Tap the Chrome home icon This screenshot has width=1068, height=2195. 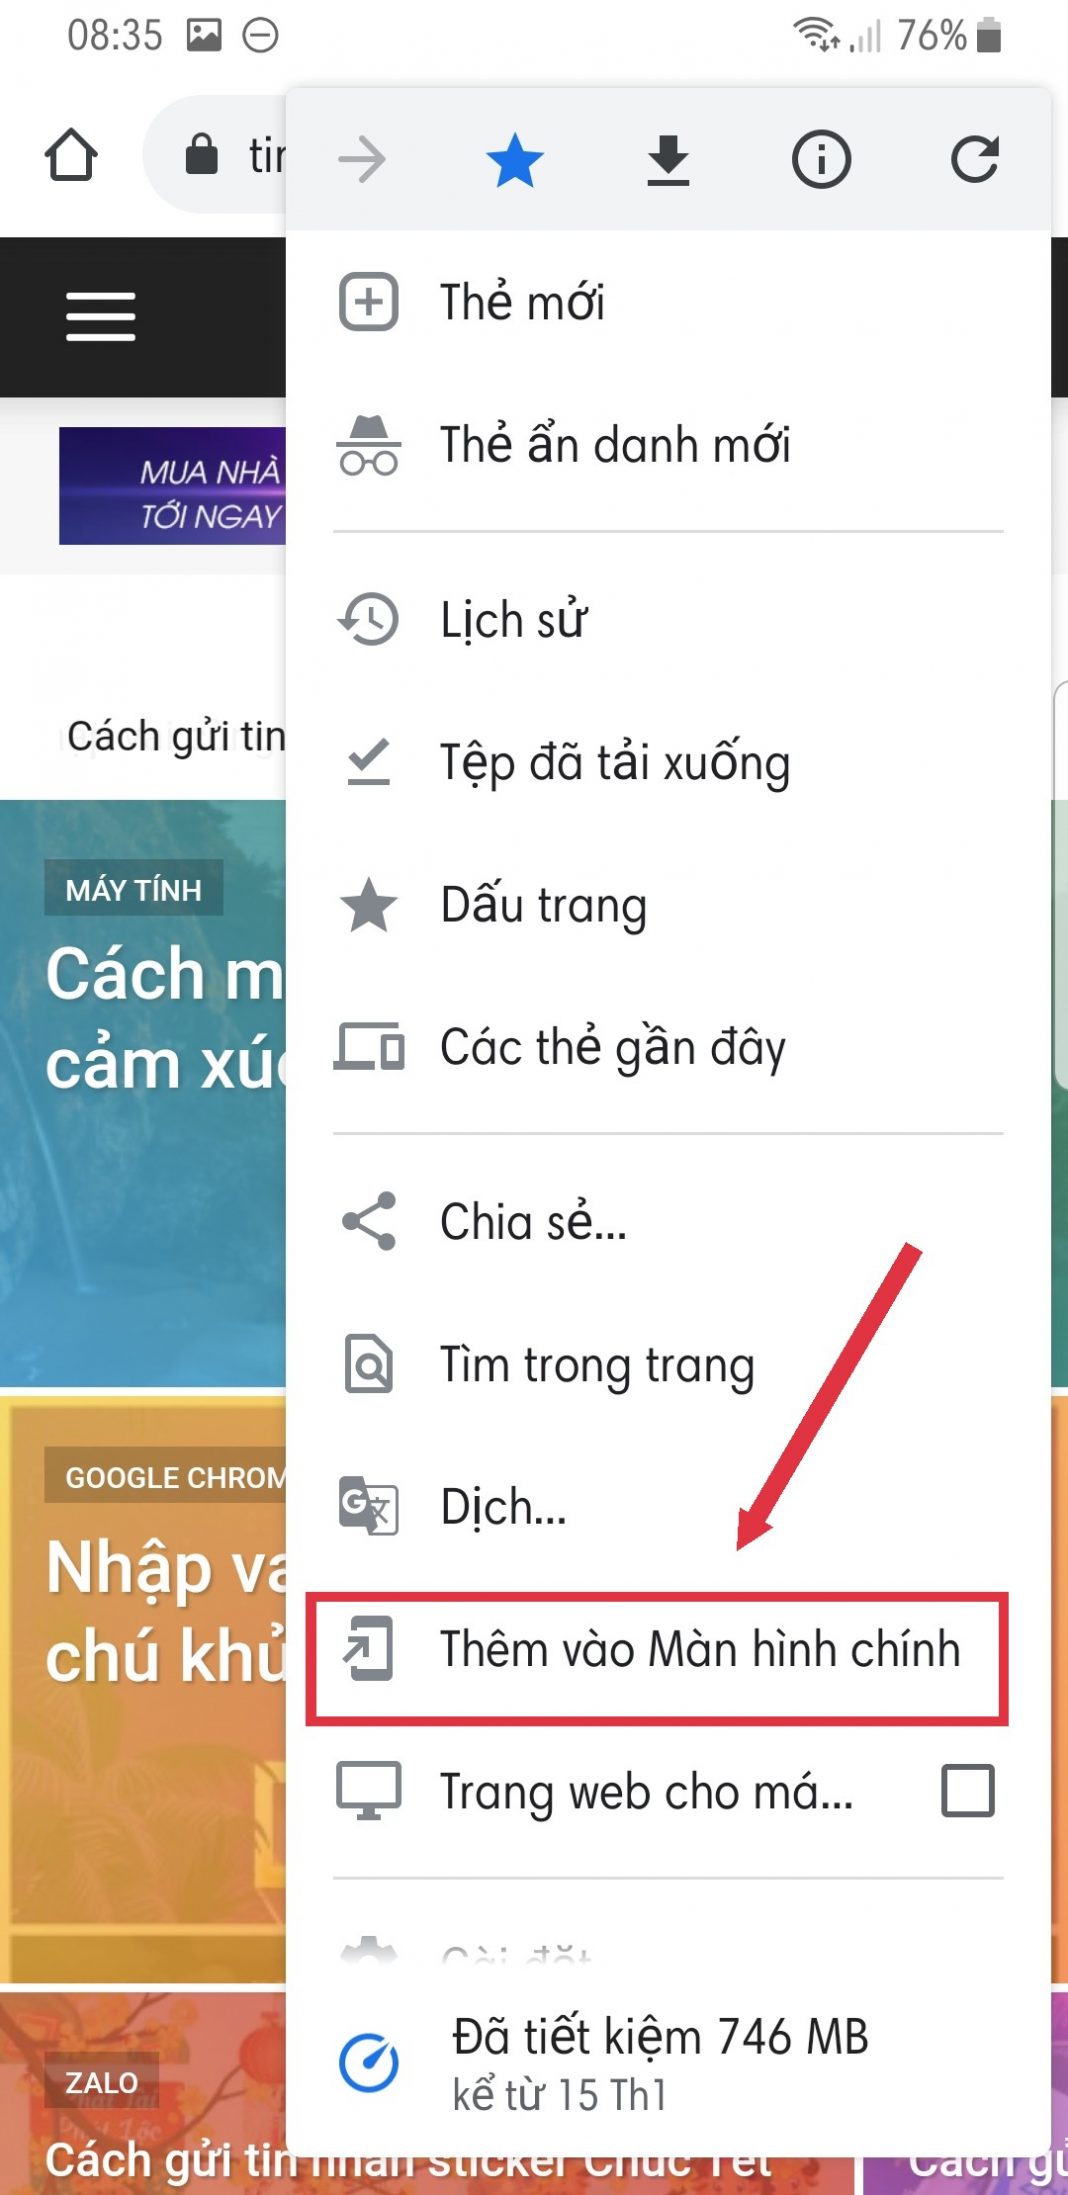click(71, 156)
